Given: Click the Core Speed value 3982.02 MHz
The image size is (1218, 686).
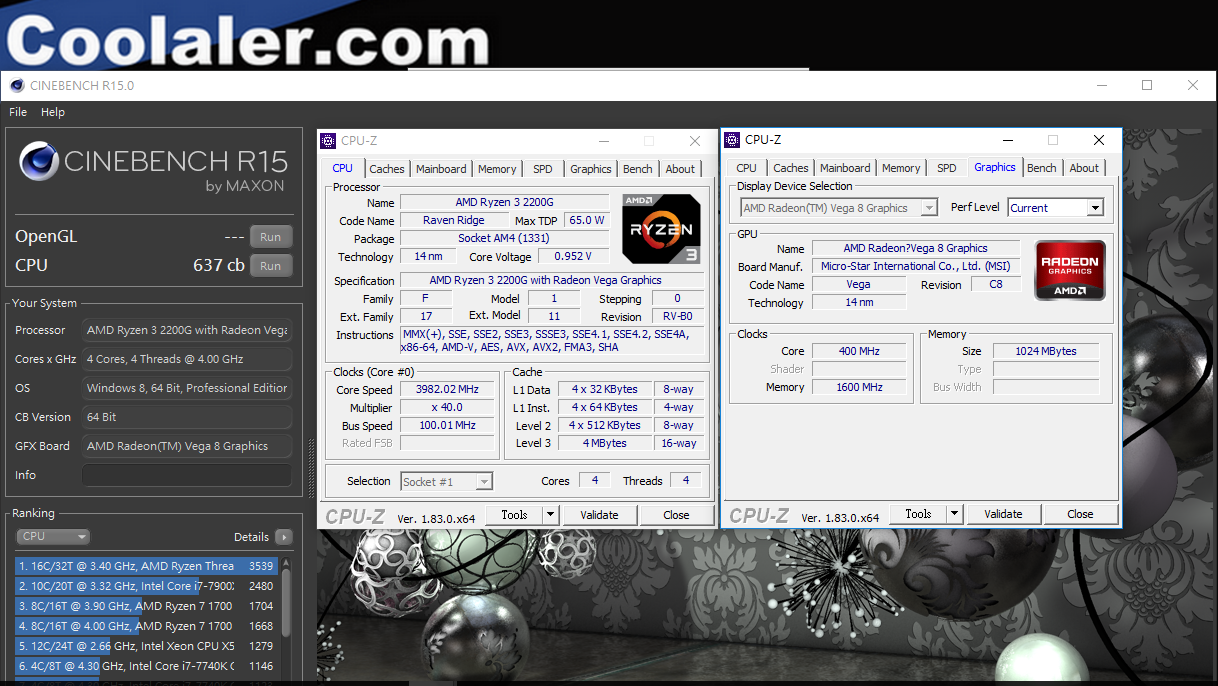Looking at the screenshot, I should tap(447, 390).
